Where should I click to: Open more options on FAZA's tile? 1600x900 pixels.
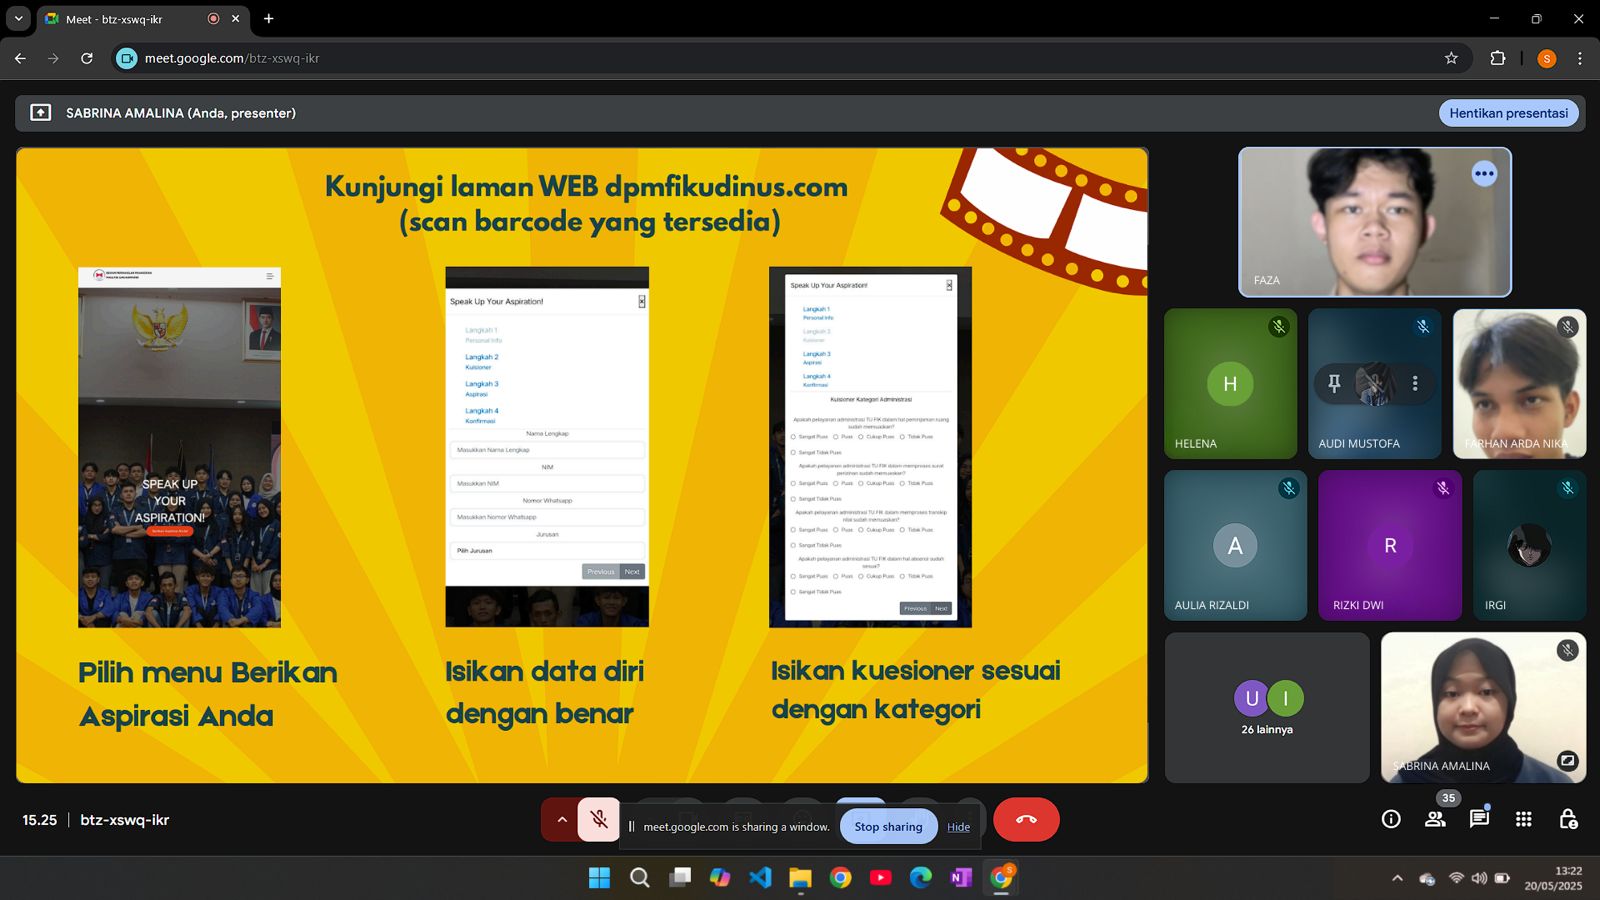1484,174
